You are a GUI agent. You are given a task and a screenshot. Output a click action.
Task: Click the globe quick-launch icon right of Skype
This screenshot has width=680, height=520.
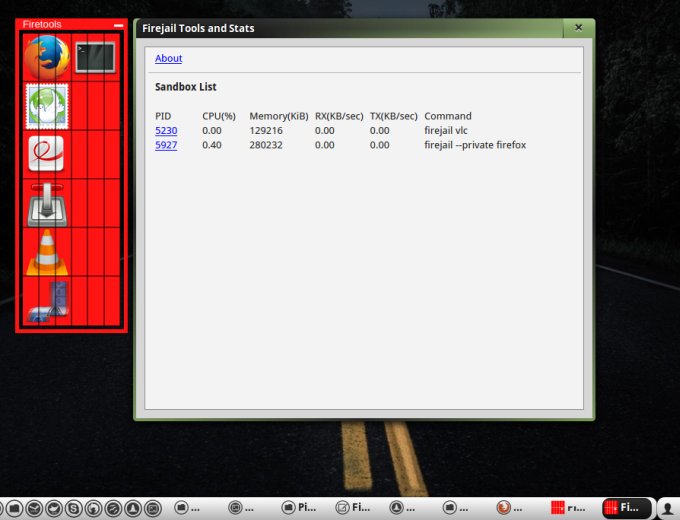click(93, 508)
